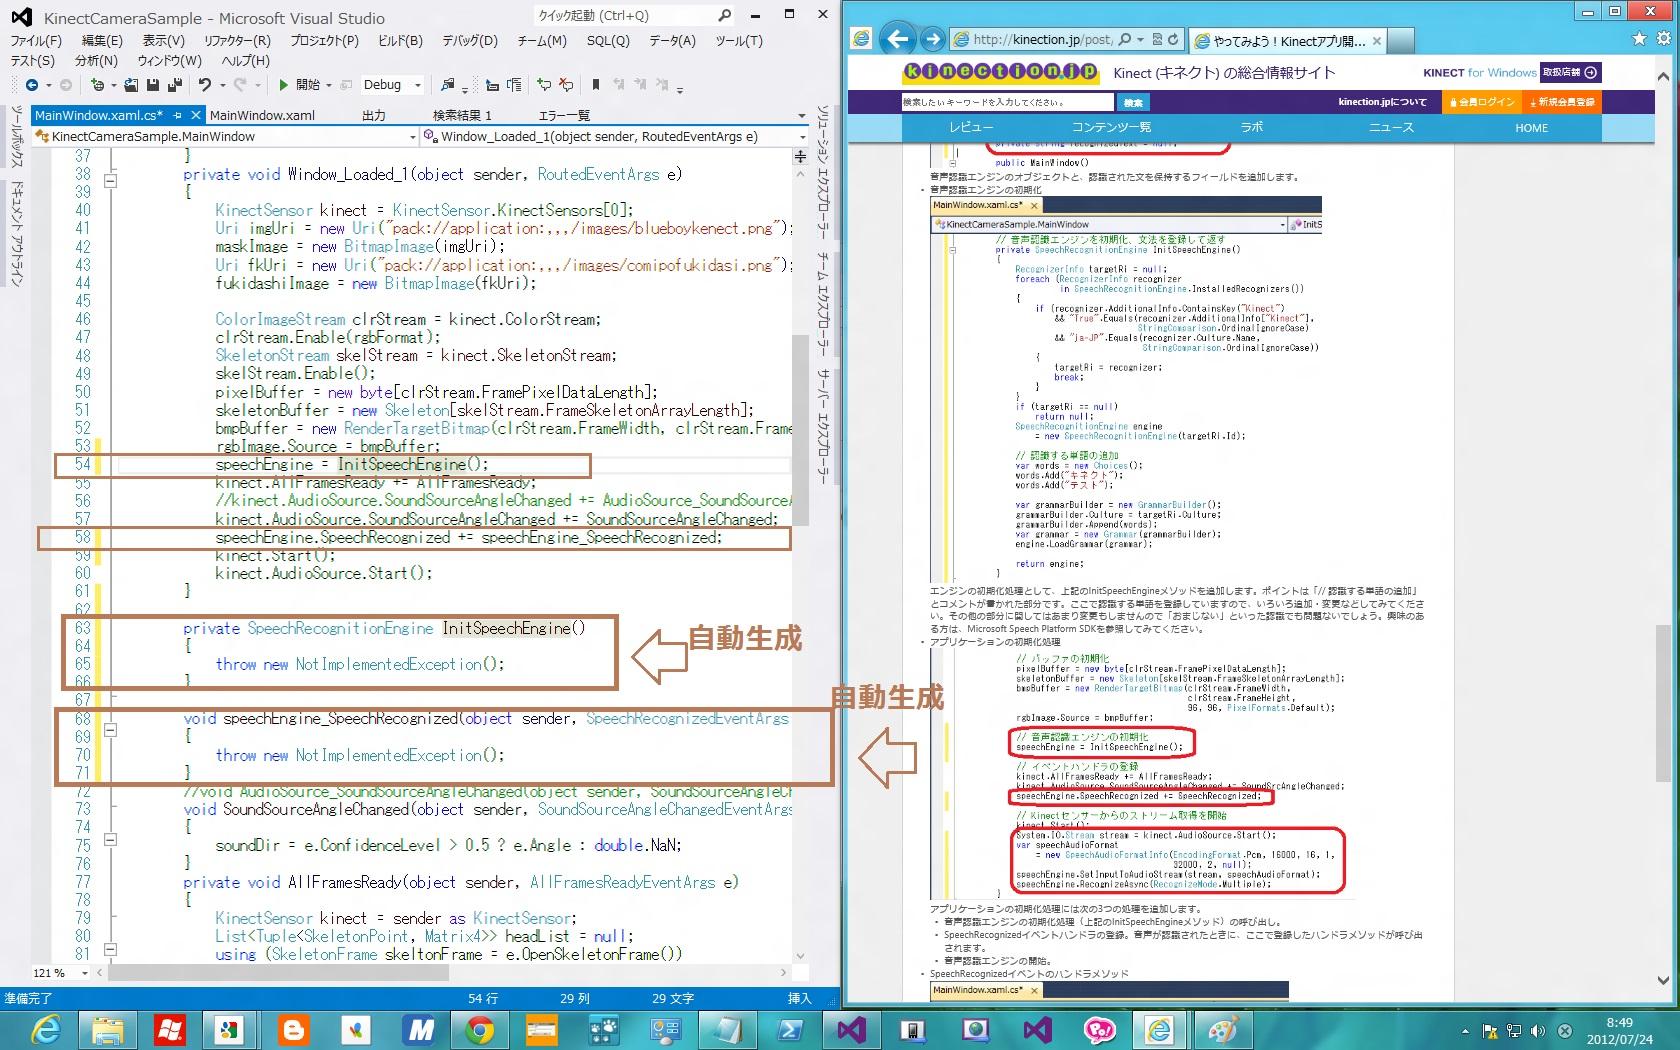The width and height of the screenshot is (1680, 1050).
Task: Expand the KinectCameraSample.MainWindow class dropdown
Action: [x=412, y=137]
